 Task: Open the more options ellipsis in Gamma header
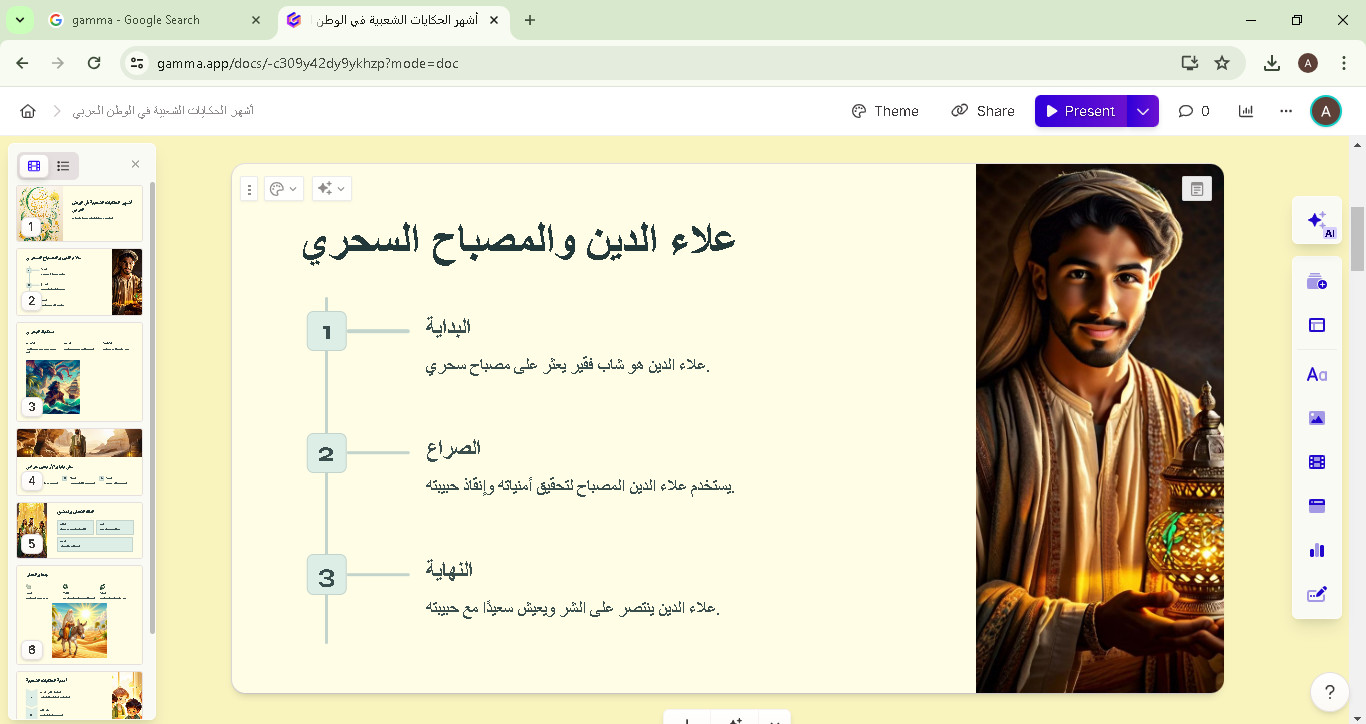pyautogui.click(x=1286, y=111)
